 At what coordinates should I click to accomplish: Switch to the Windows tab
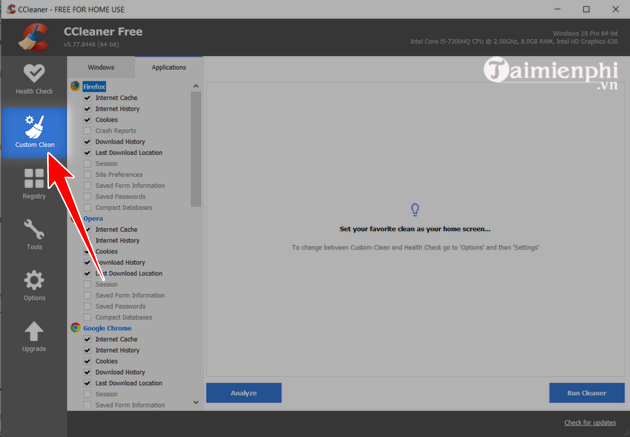coord(101,67)
